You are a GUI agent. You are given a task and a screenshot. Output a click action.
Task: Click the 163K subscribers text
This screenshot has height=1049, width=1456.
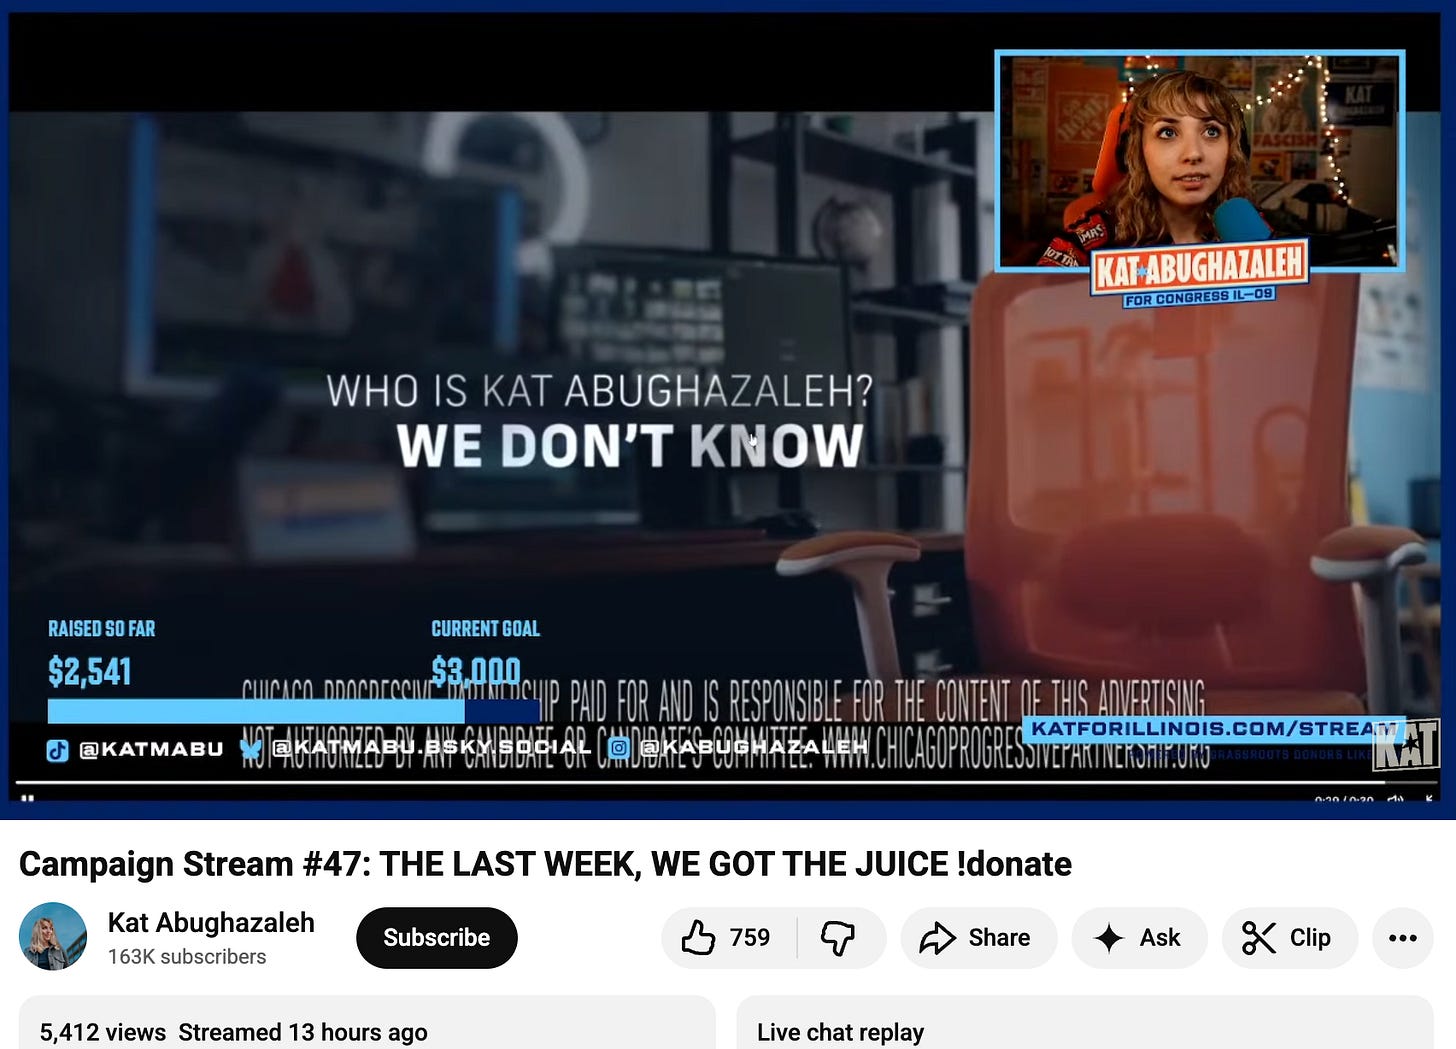tap(187, 957)
